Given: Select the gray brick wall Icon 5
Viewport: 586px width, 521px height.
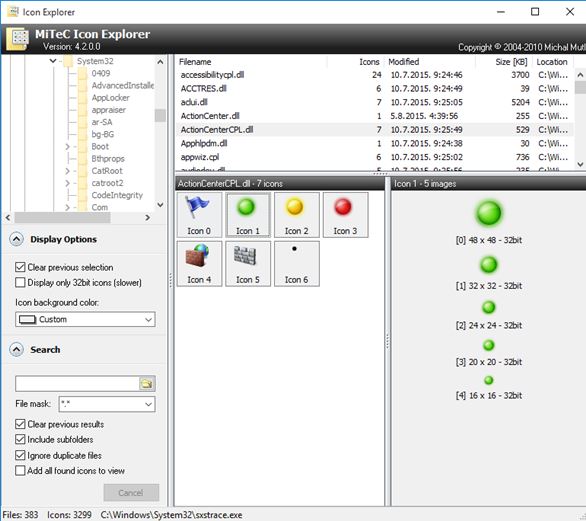Looking at the screenshot, I should tap(248, 263).
